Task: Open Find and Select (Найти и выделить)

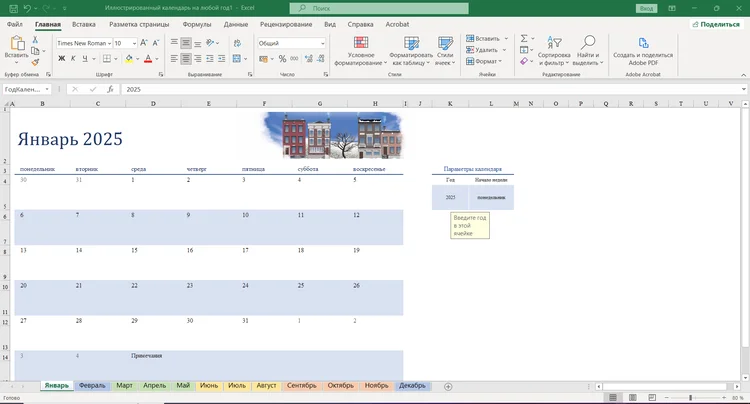Action: (587, 51)
